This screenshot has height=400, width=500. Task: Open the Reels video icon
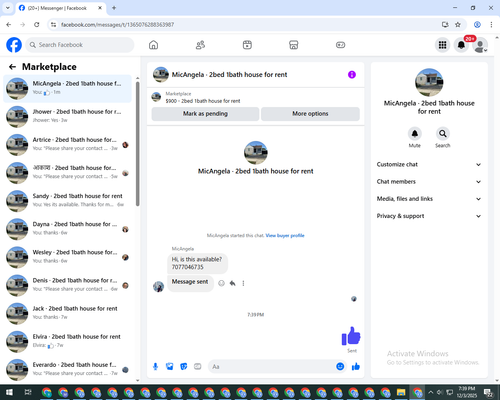coord(247,45)
